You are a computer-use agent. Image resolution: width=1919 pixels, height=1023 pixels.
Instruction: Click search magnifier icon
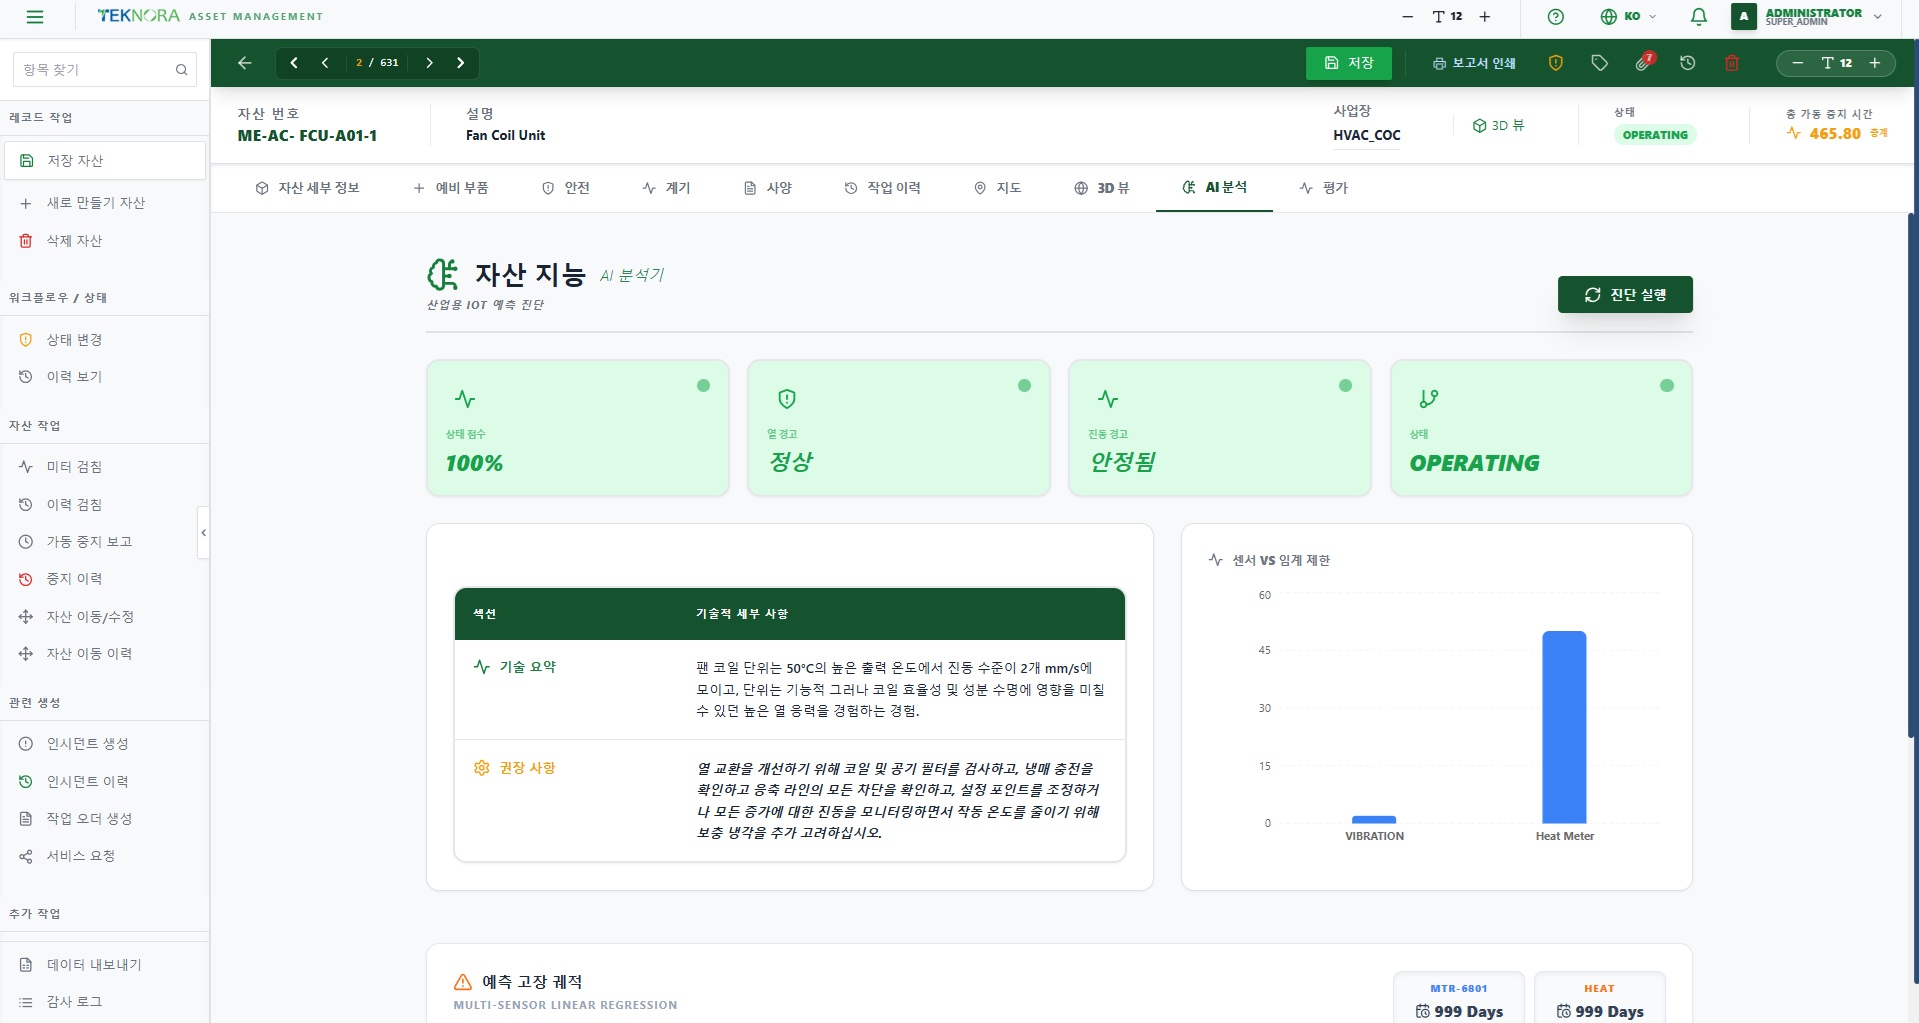pos(181,70)
